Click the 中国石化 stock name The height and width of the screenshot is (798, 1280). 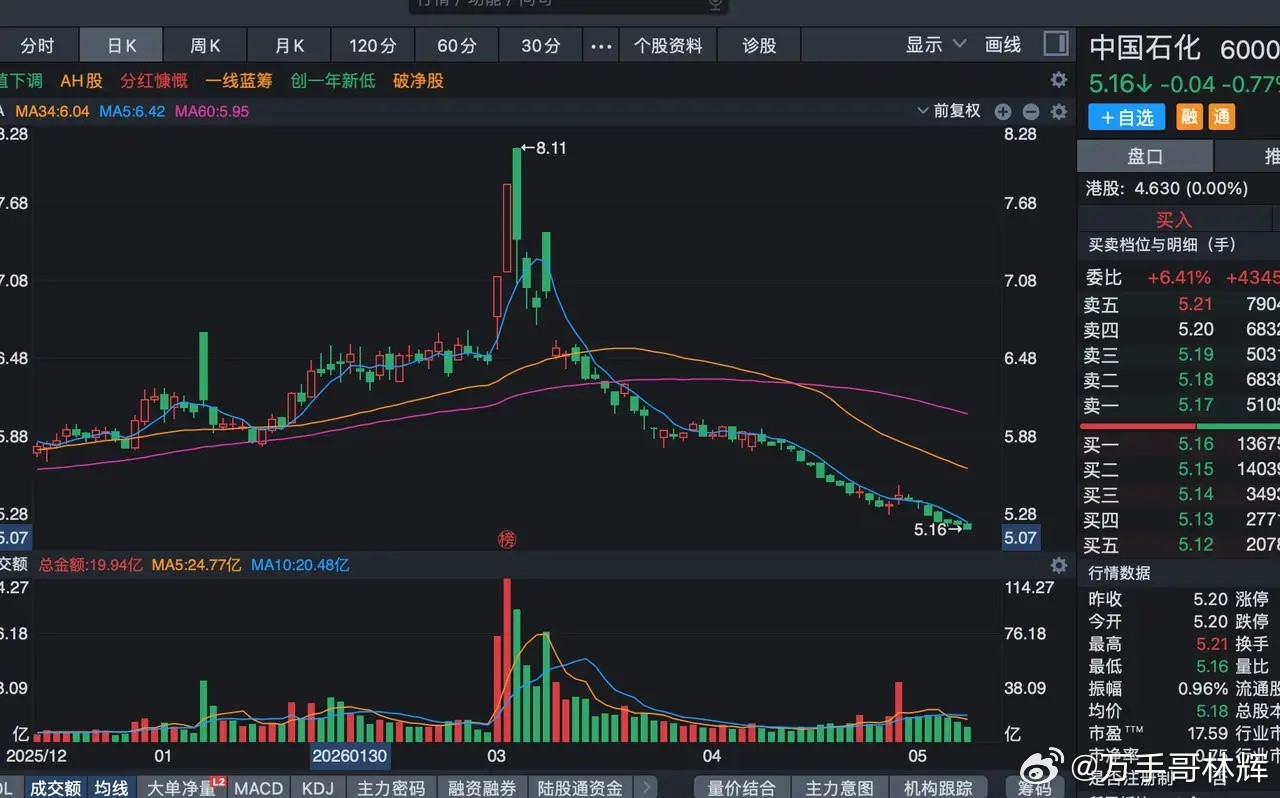(1144, 47)
